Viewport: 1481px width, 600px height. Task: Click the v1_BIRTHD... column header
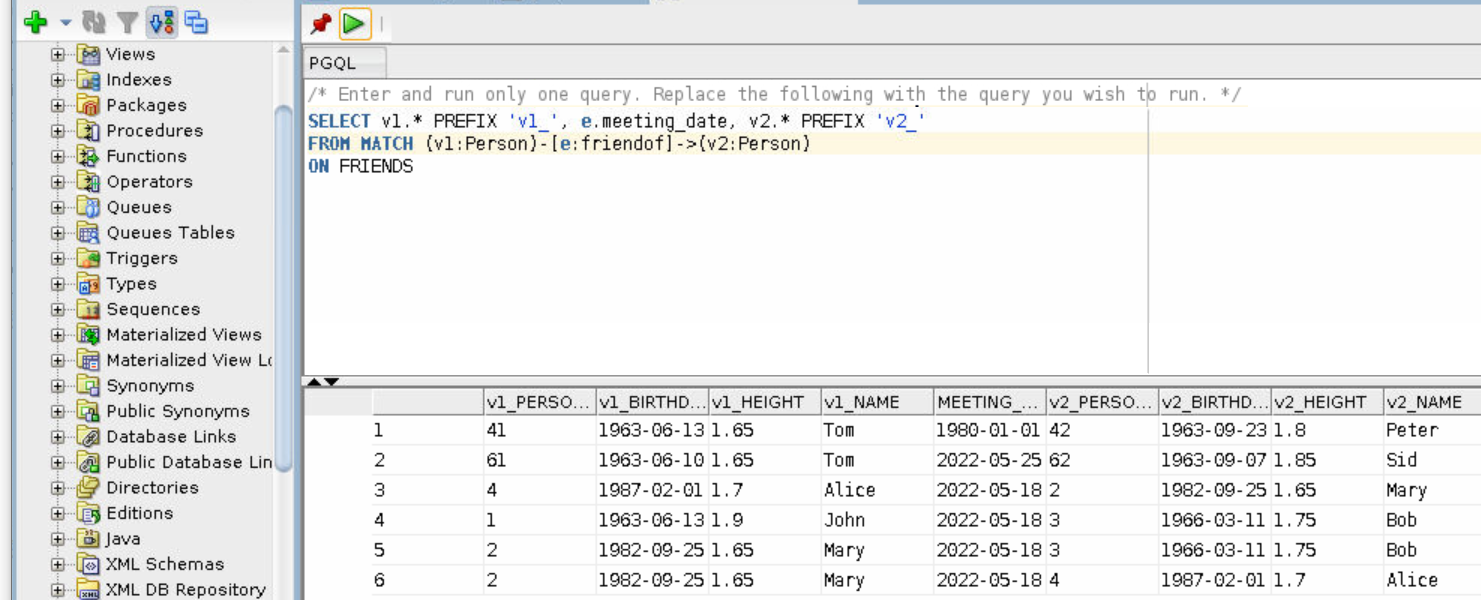click(x=652, y=402)
